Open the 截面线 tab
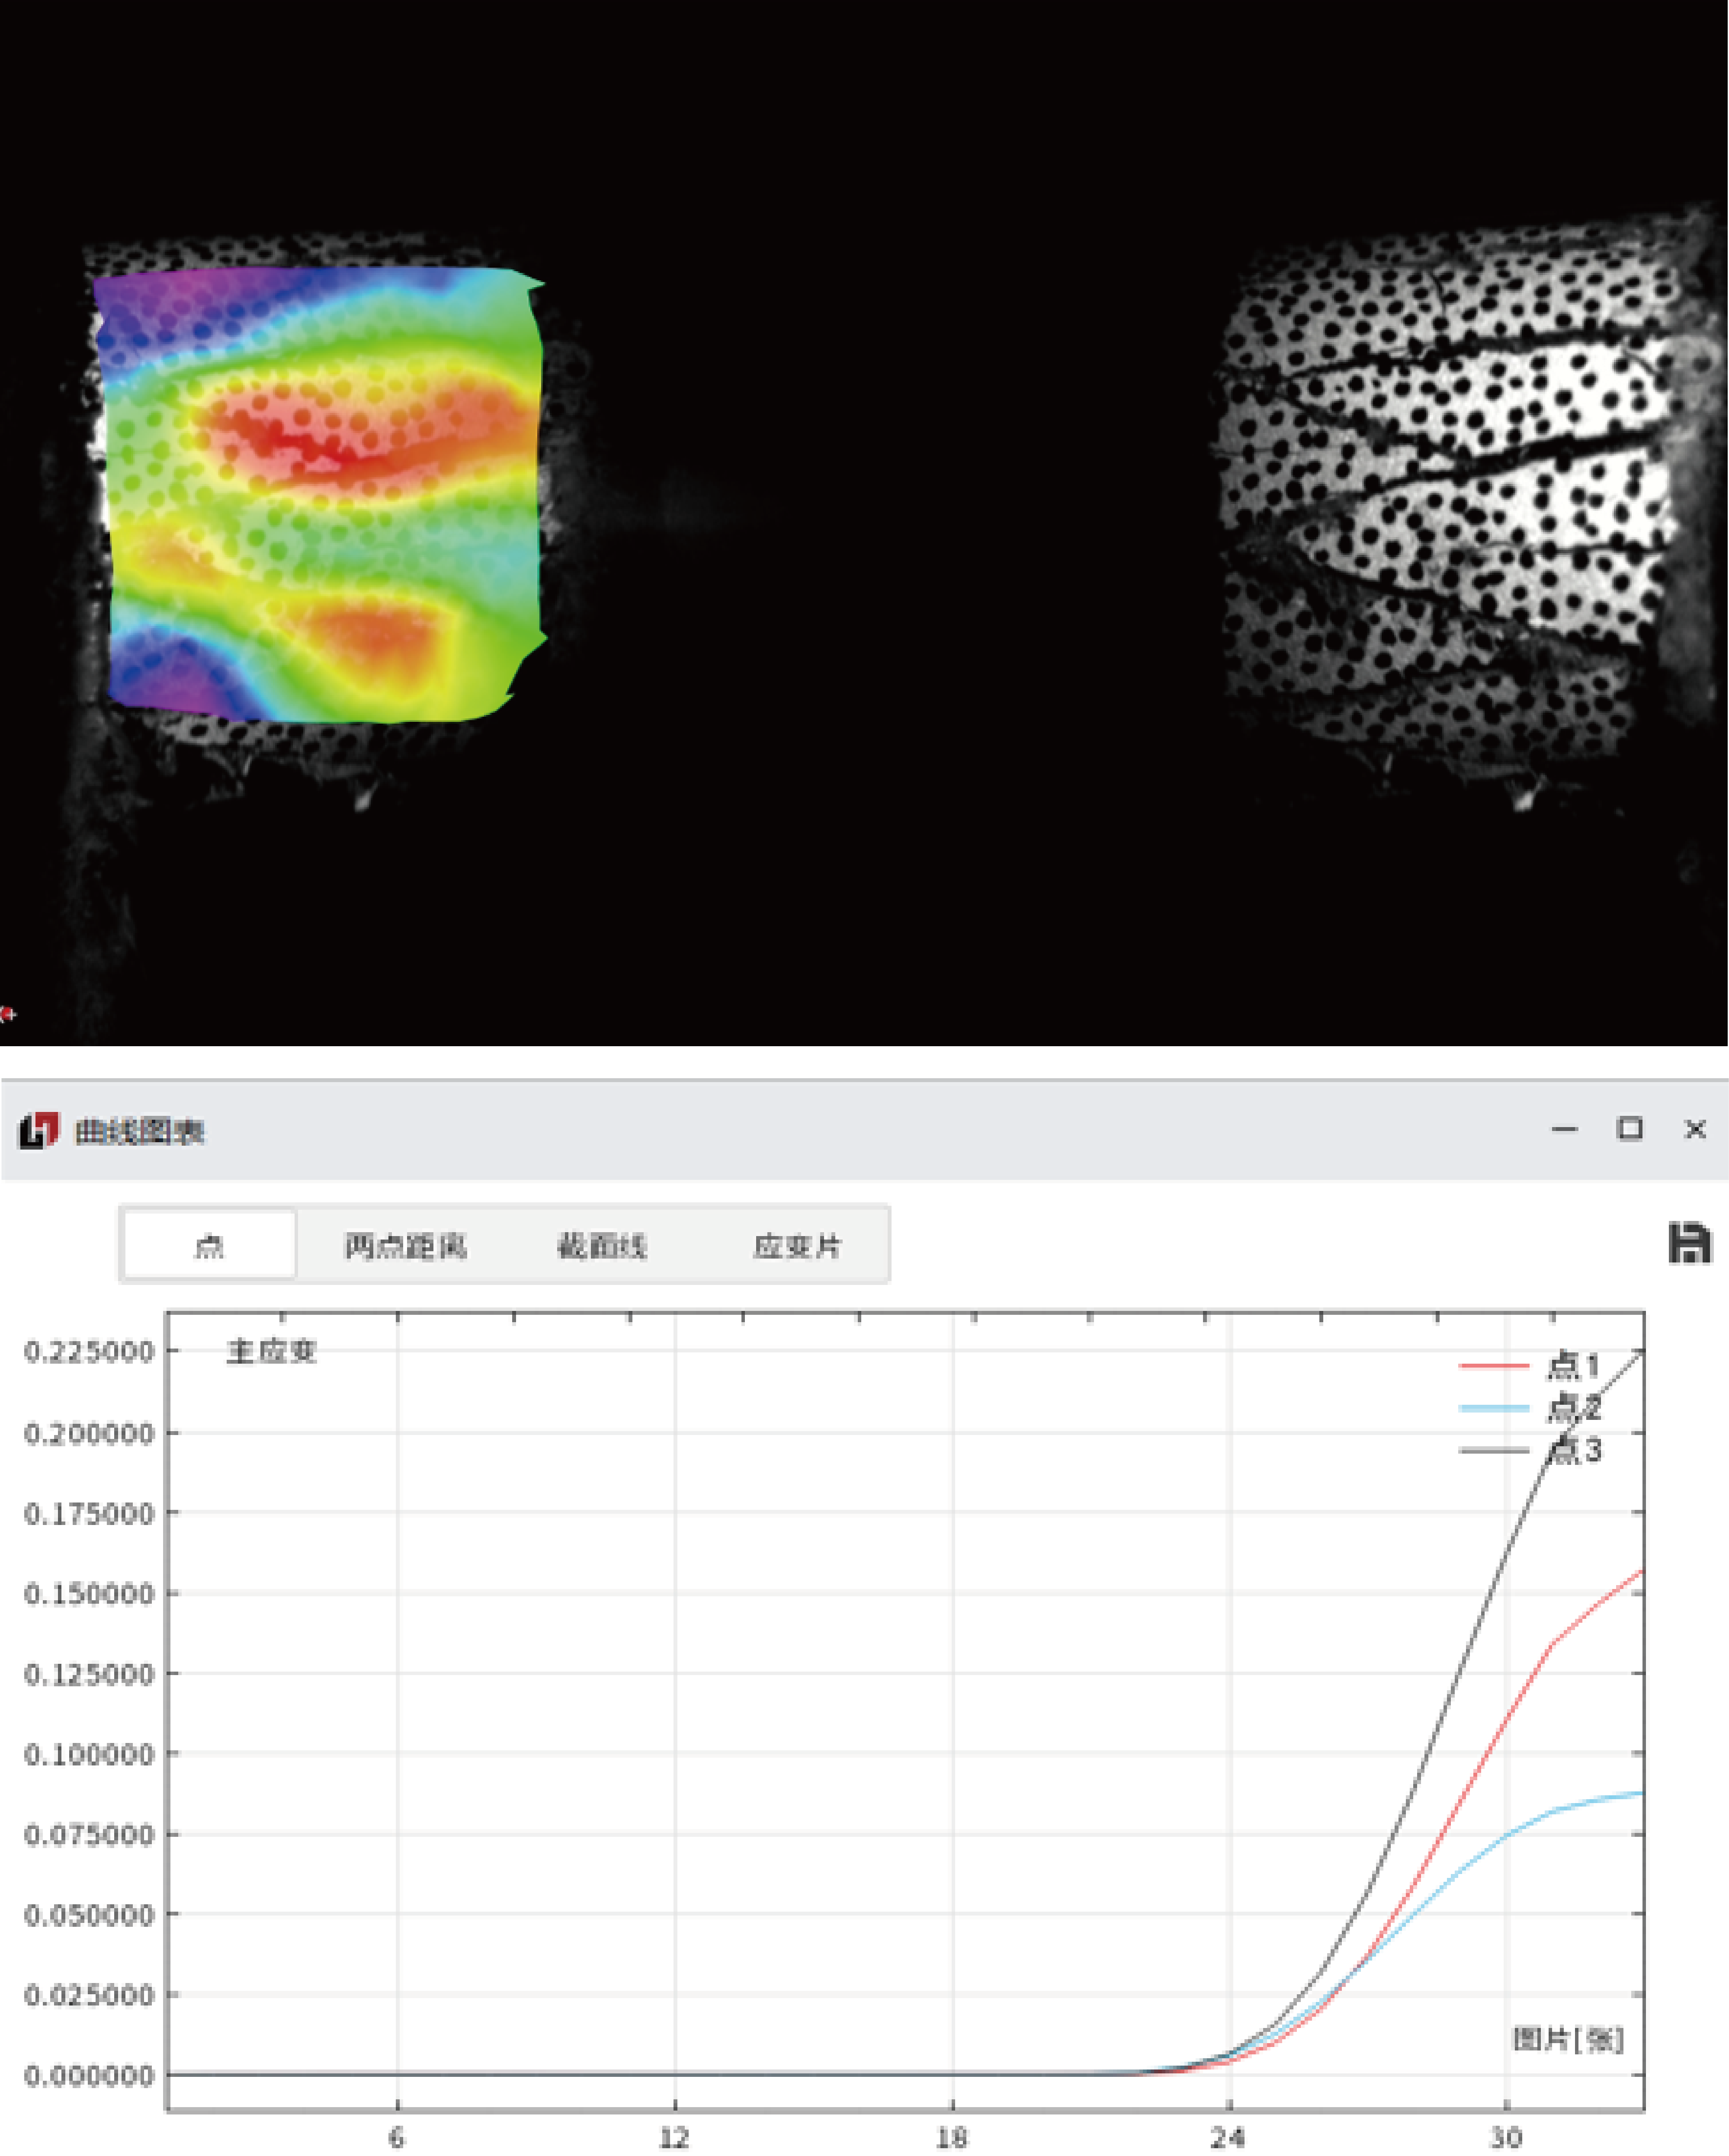1729x2156 pixels. pyautogui.click(x=602, y=1245)
